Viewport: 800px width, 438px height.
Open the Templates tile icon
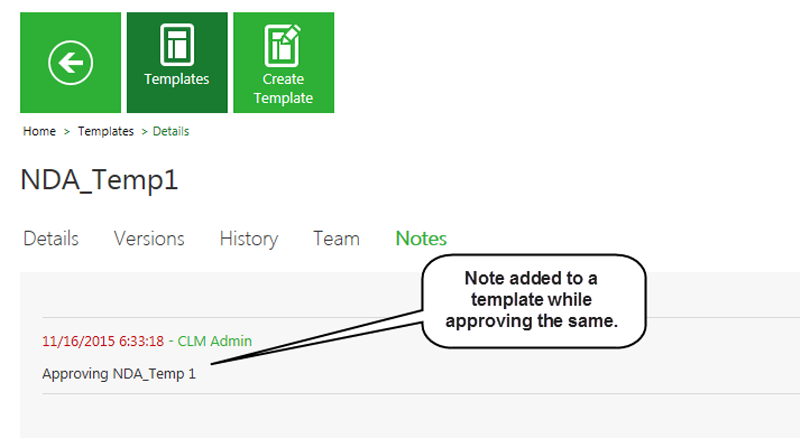(x=177, y=45)
